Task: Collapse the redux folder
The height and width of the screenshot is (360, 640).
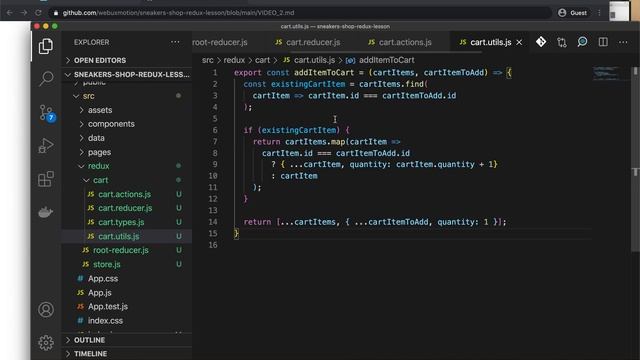Action: coord(127,166)
